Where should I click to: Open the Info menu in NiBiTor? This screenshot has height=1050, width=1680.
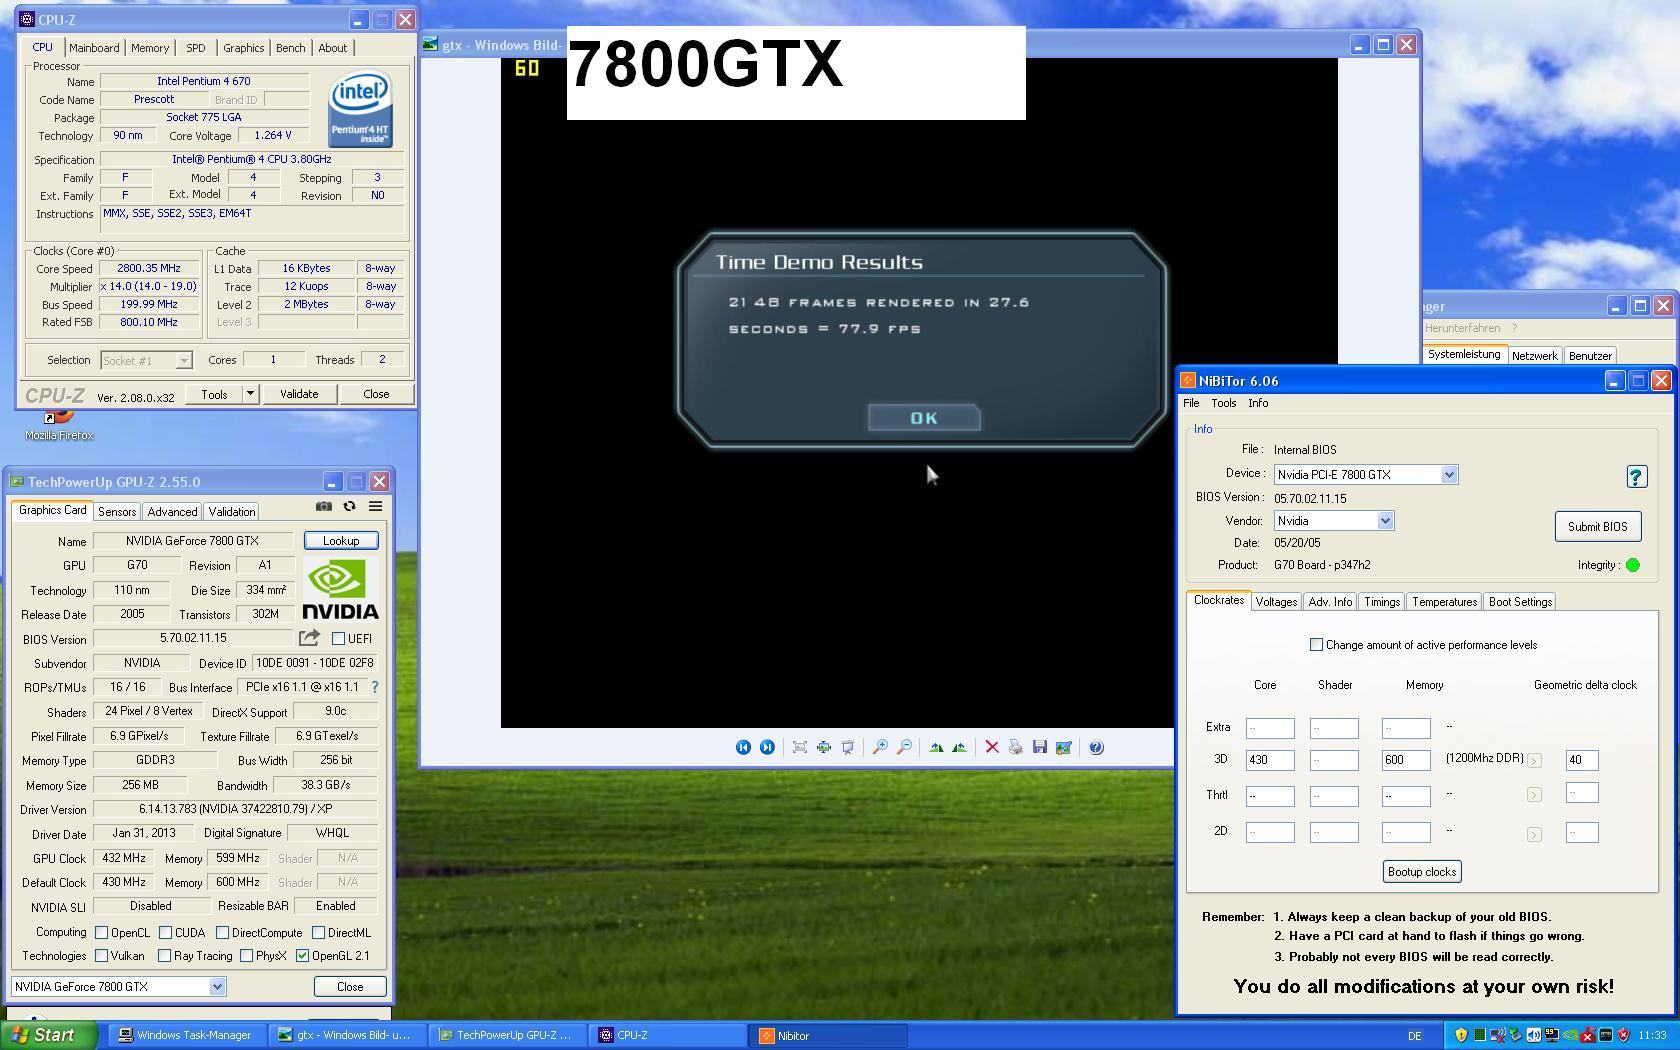(1258, 403)
